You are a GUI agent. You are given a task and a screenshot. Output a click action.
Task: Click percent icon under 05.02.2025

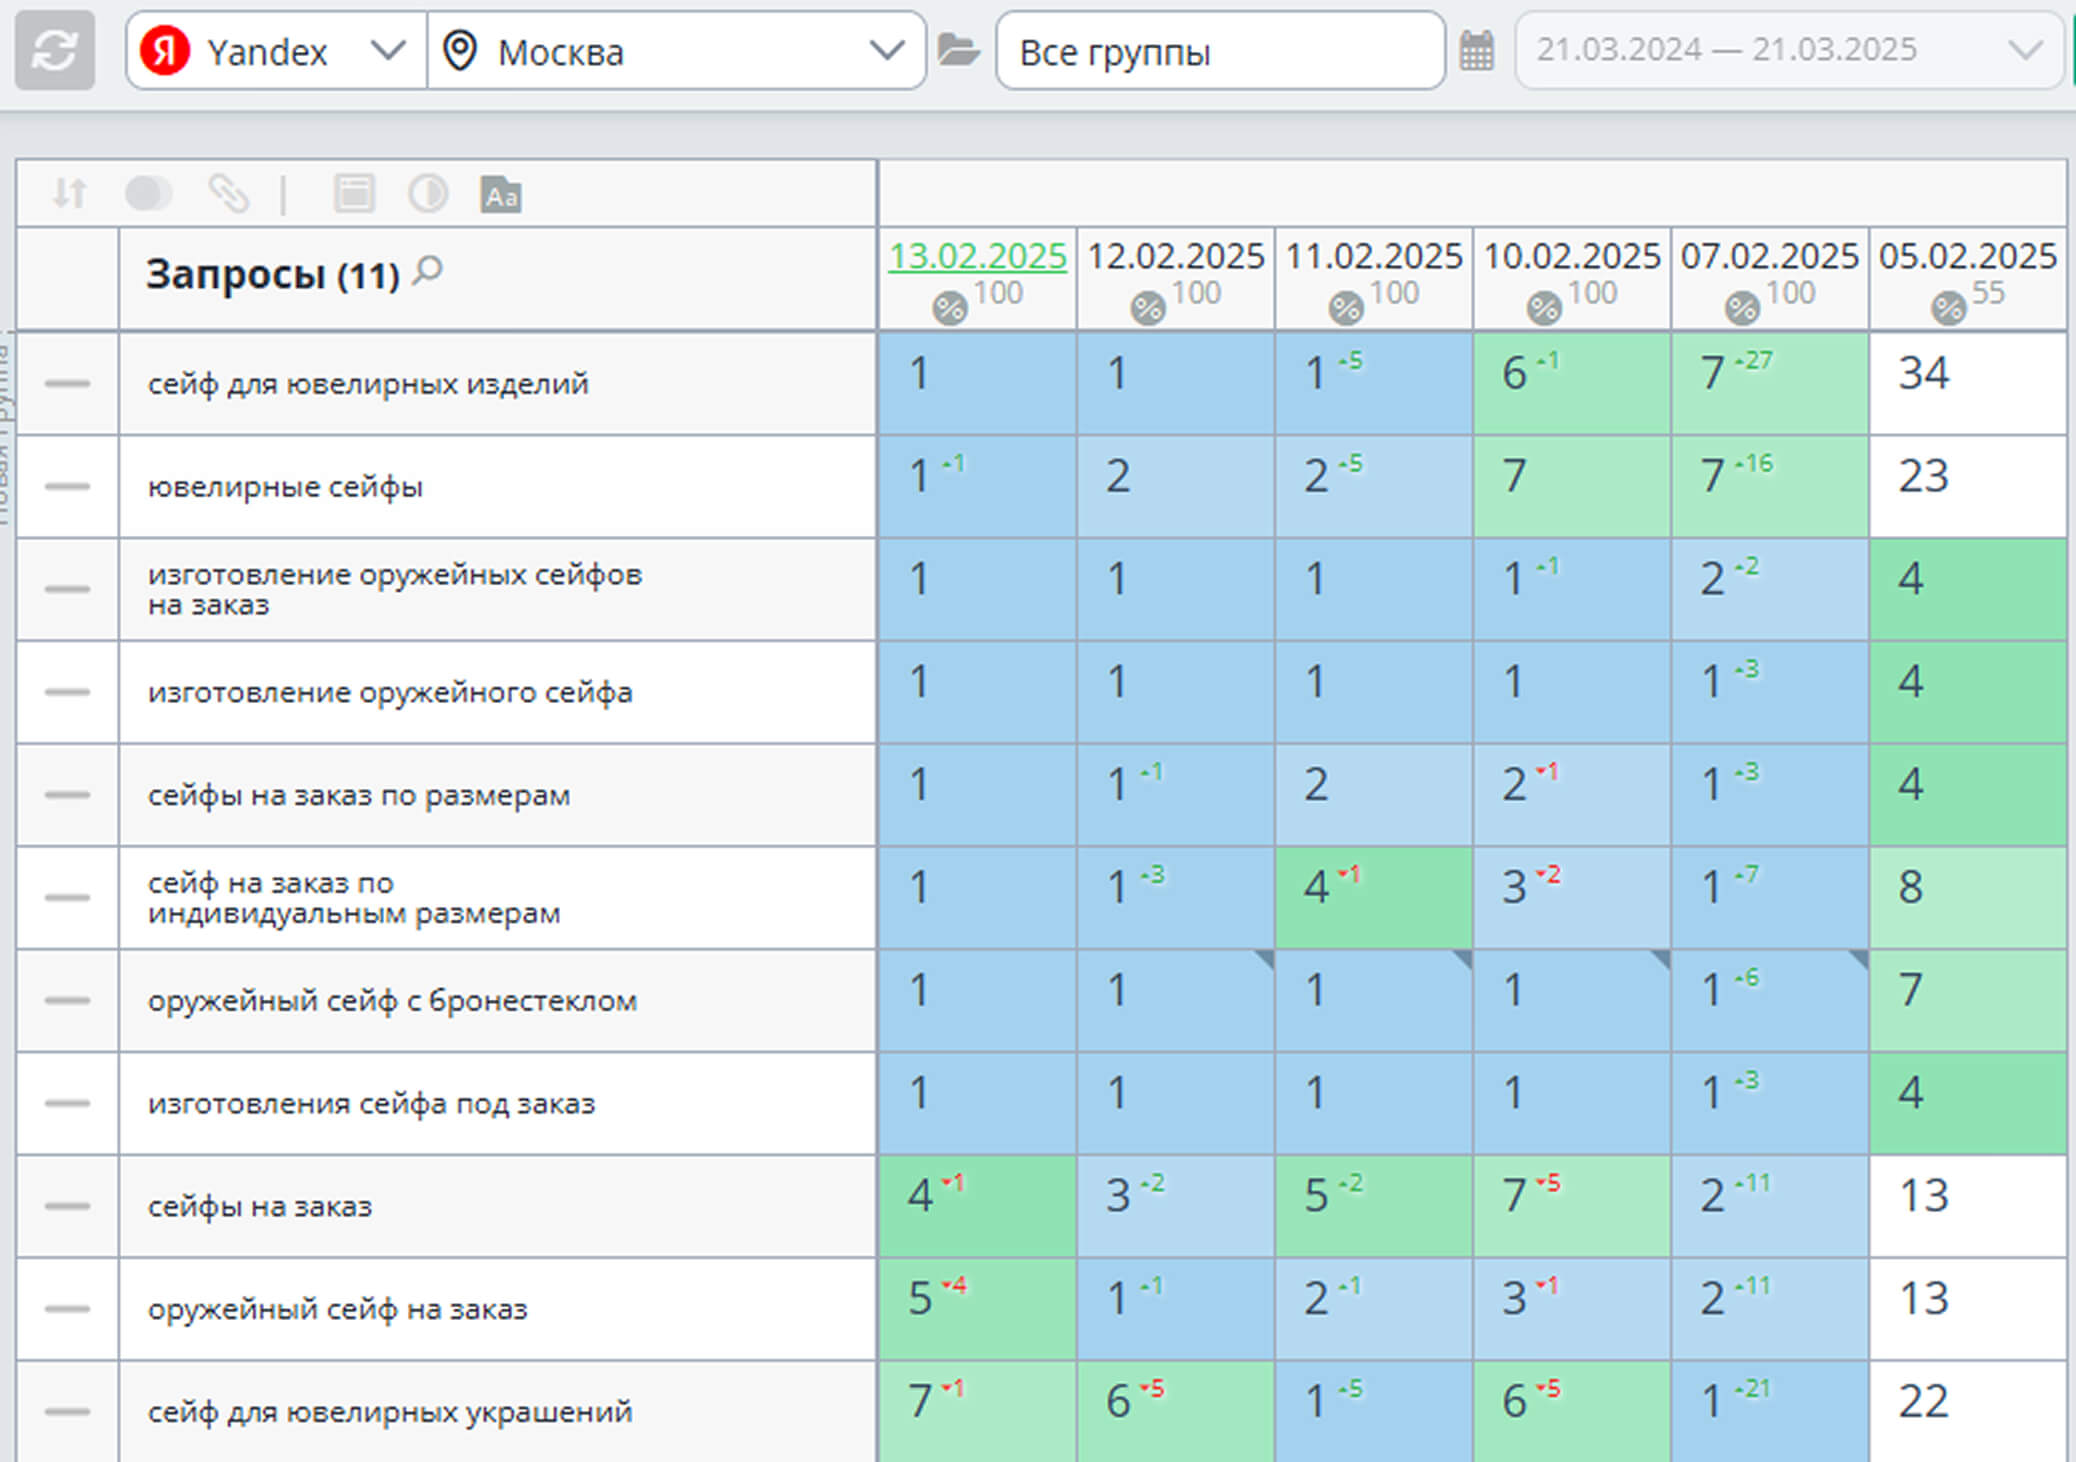(x=1948, y=307)
